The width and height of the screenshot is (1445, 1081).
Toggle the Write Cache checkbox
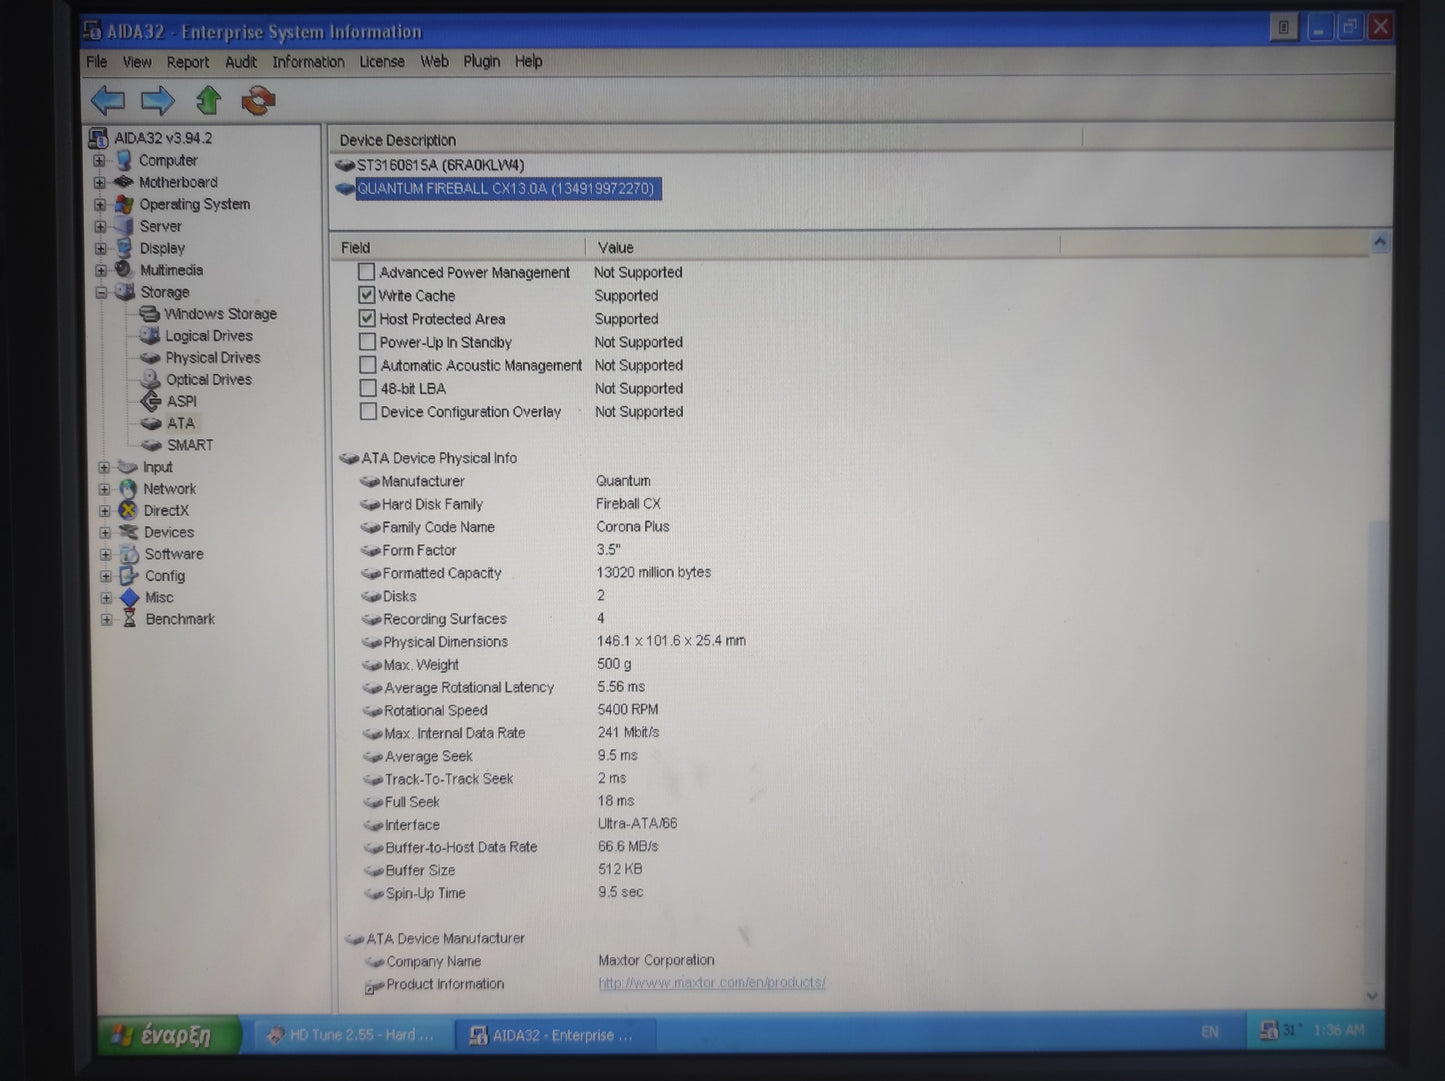tap(367, 296)
